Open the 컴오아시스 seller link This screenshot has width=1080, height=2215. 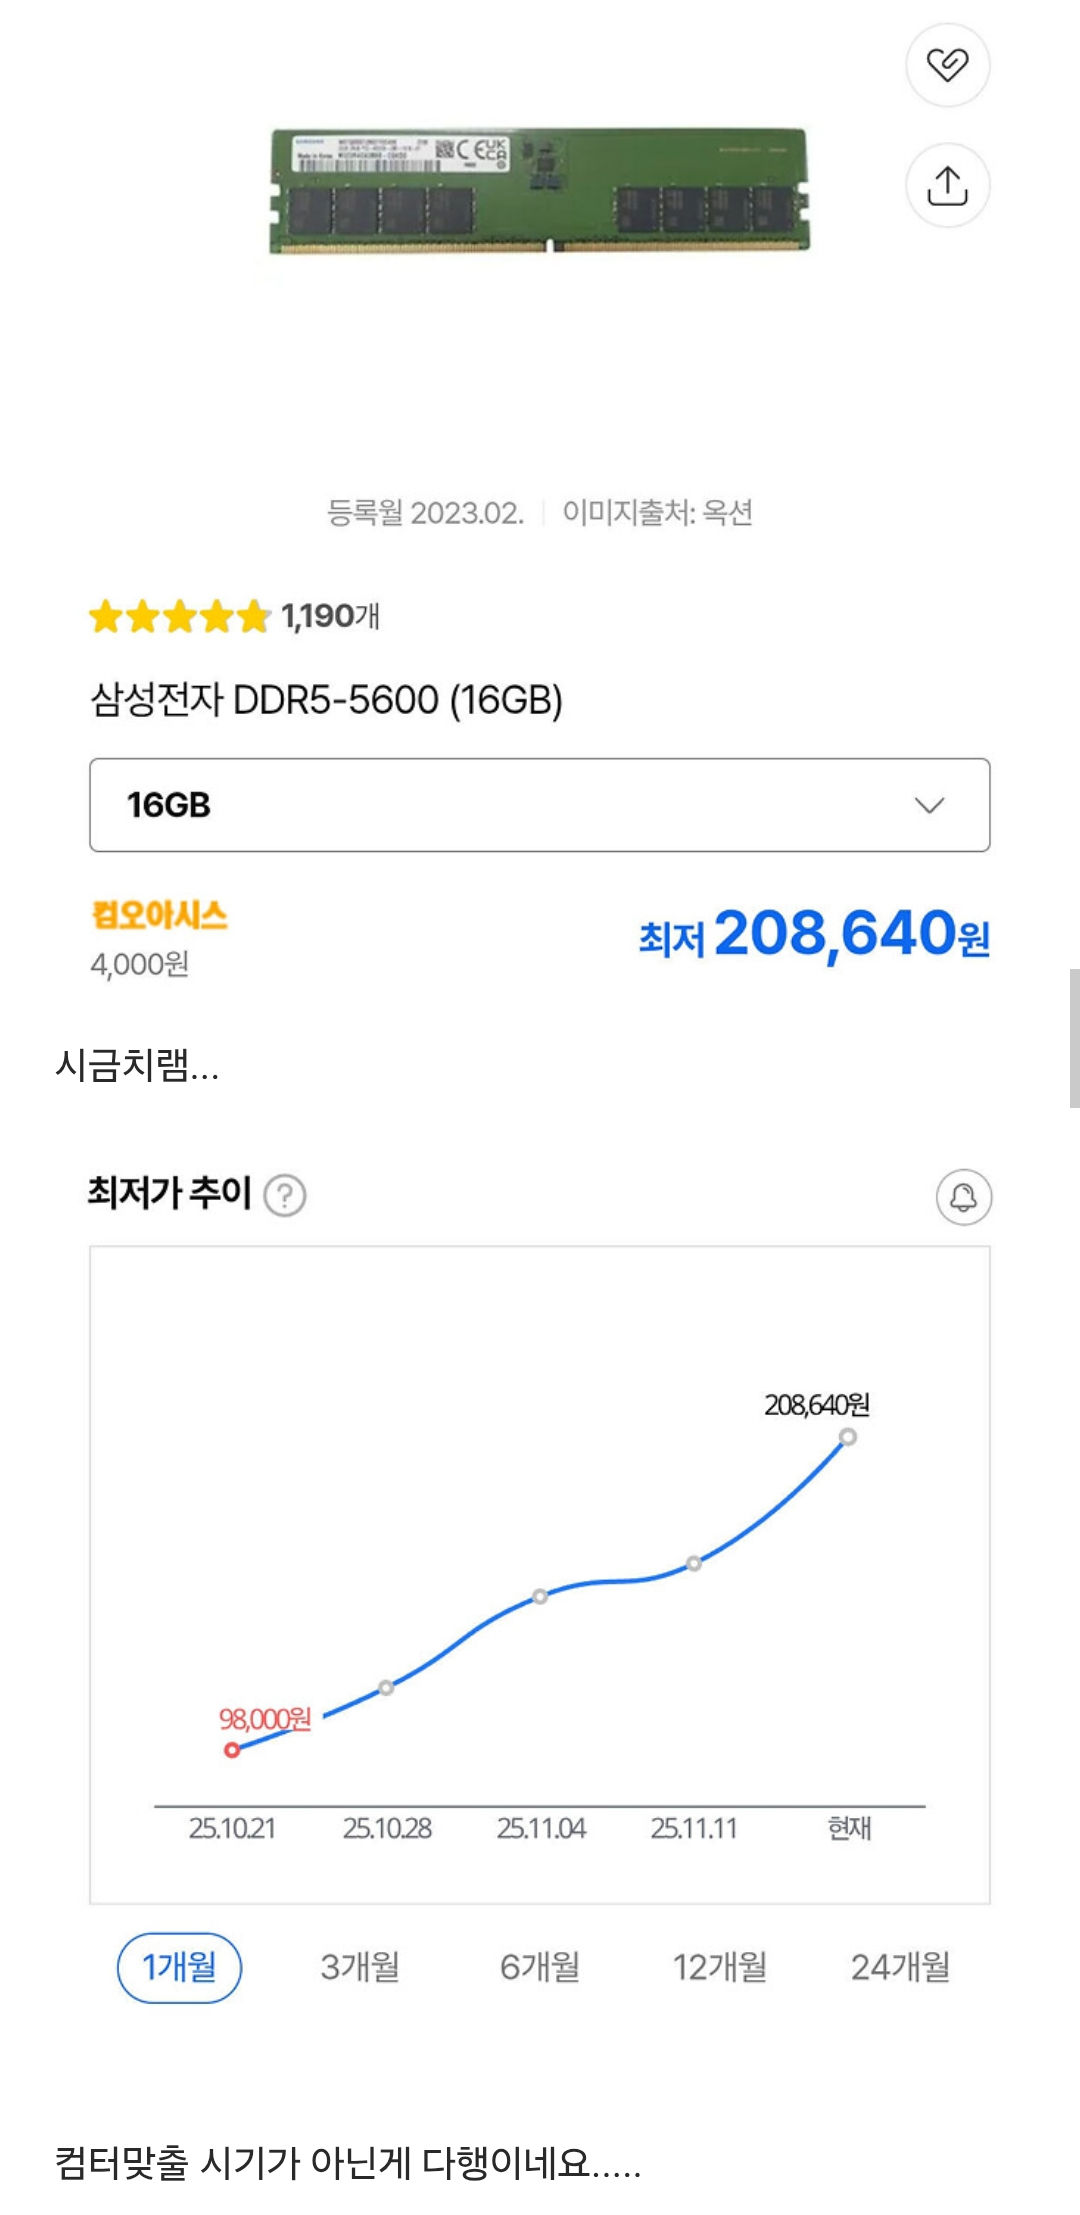point(160,915)
